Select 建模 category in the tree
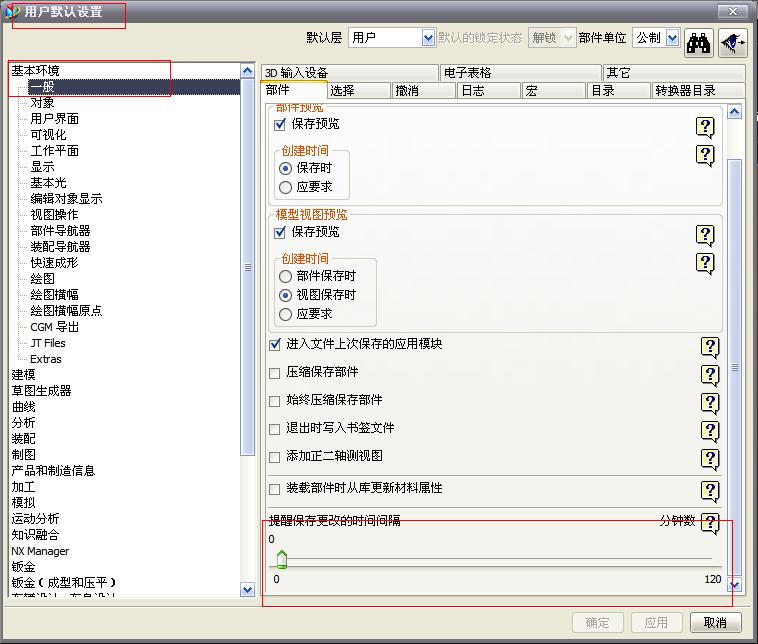 pyautogui.click(x=23, y=375)
